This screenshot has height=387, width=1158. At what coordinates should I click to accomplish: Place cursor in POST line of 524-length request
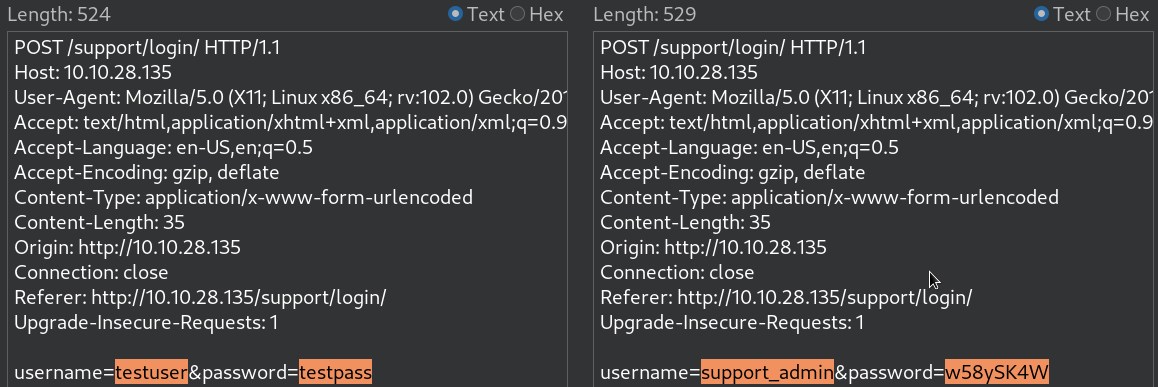click(147, 48)
